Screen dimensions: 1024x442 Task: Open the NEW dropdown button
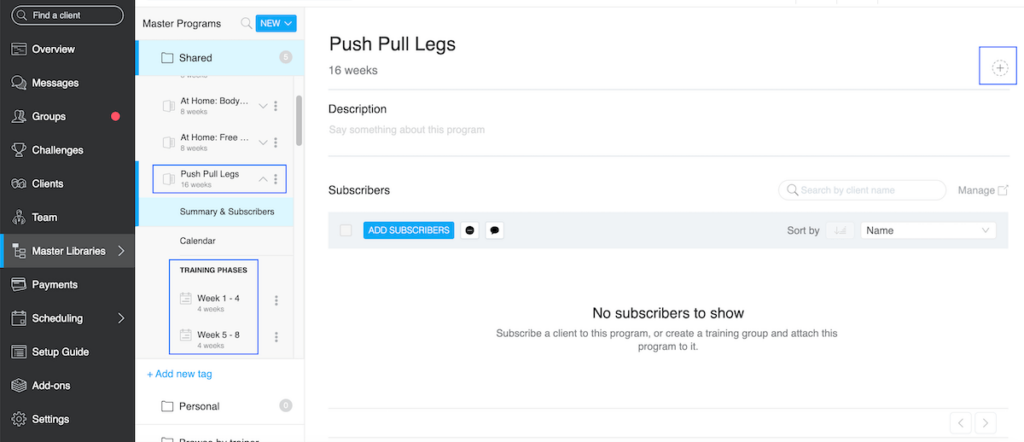[x=276, y=23]
